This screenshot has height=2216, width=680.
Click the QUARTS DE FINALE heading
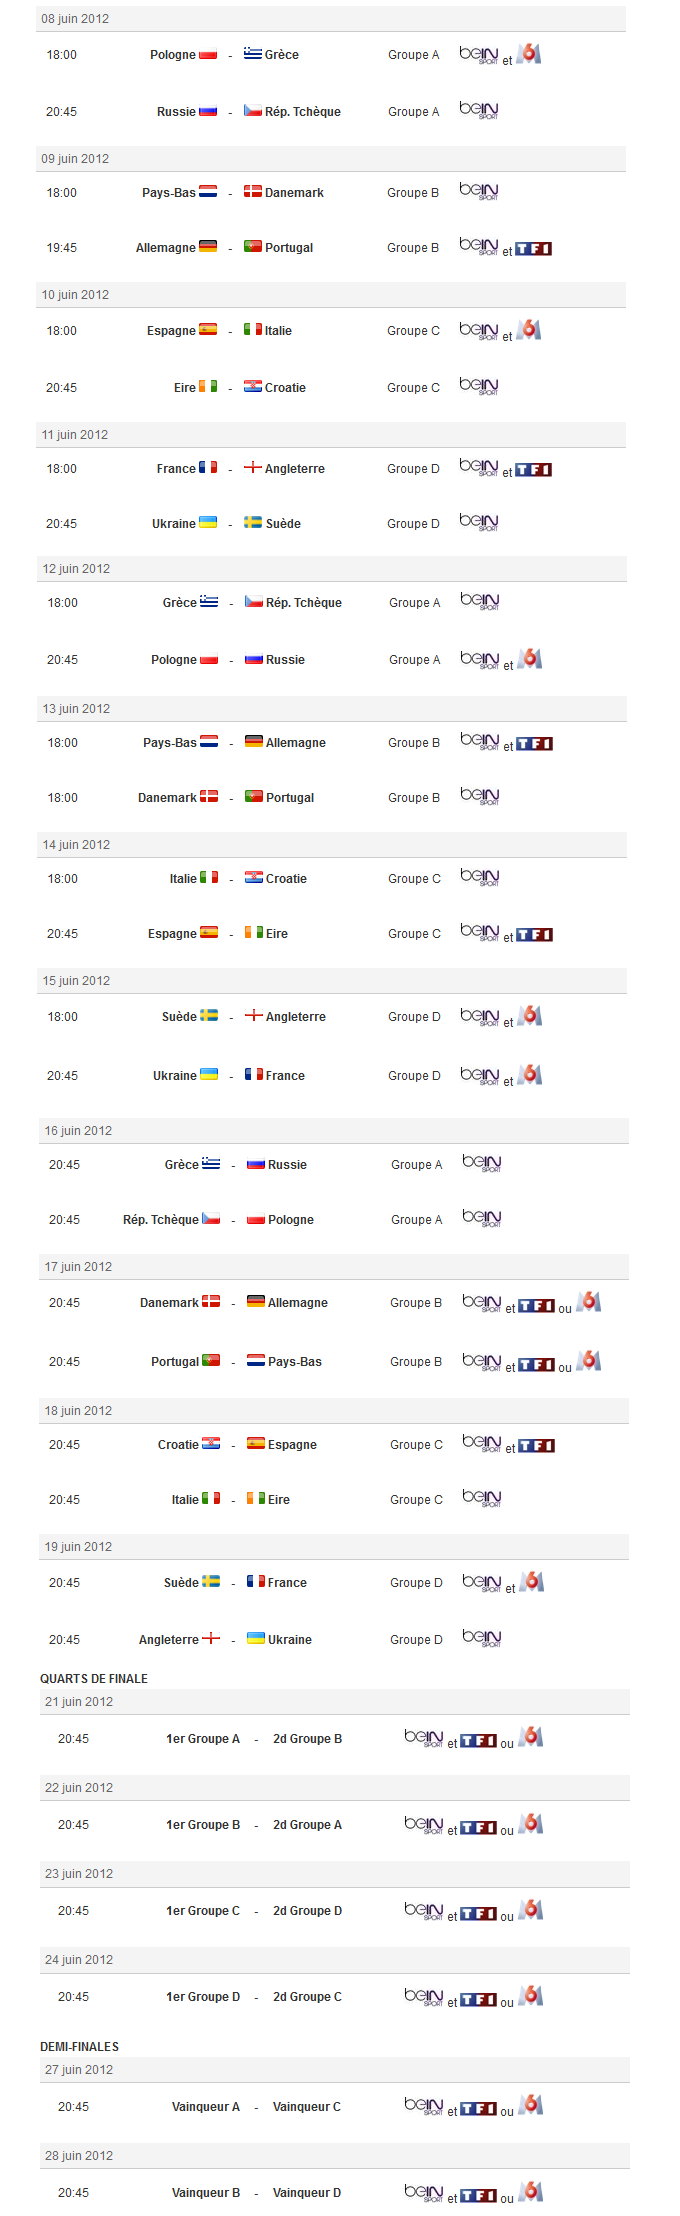click(x=94, y=1679)
